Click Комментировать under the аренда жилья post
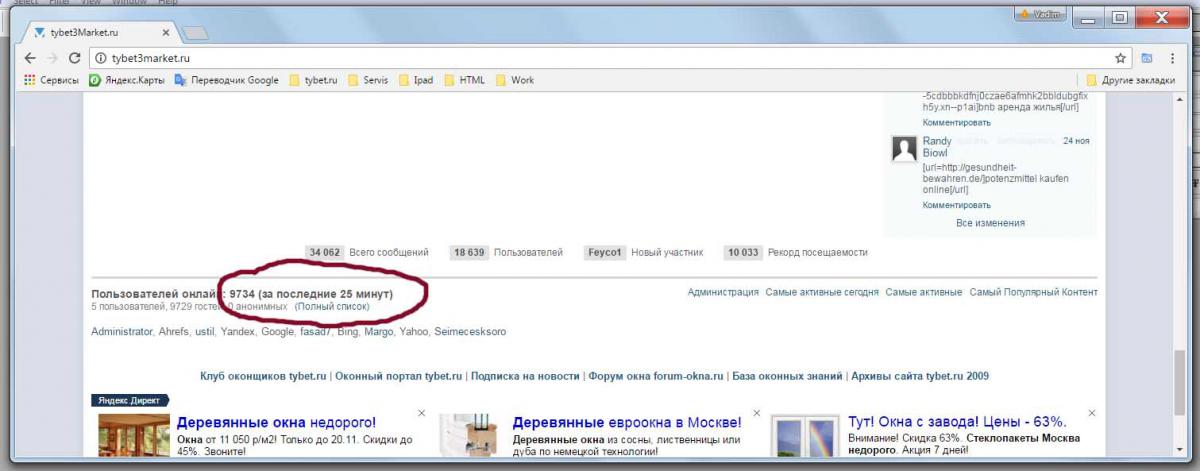This screenshot has width=1200, height=471. point(956,122)
